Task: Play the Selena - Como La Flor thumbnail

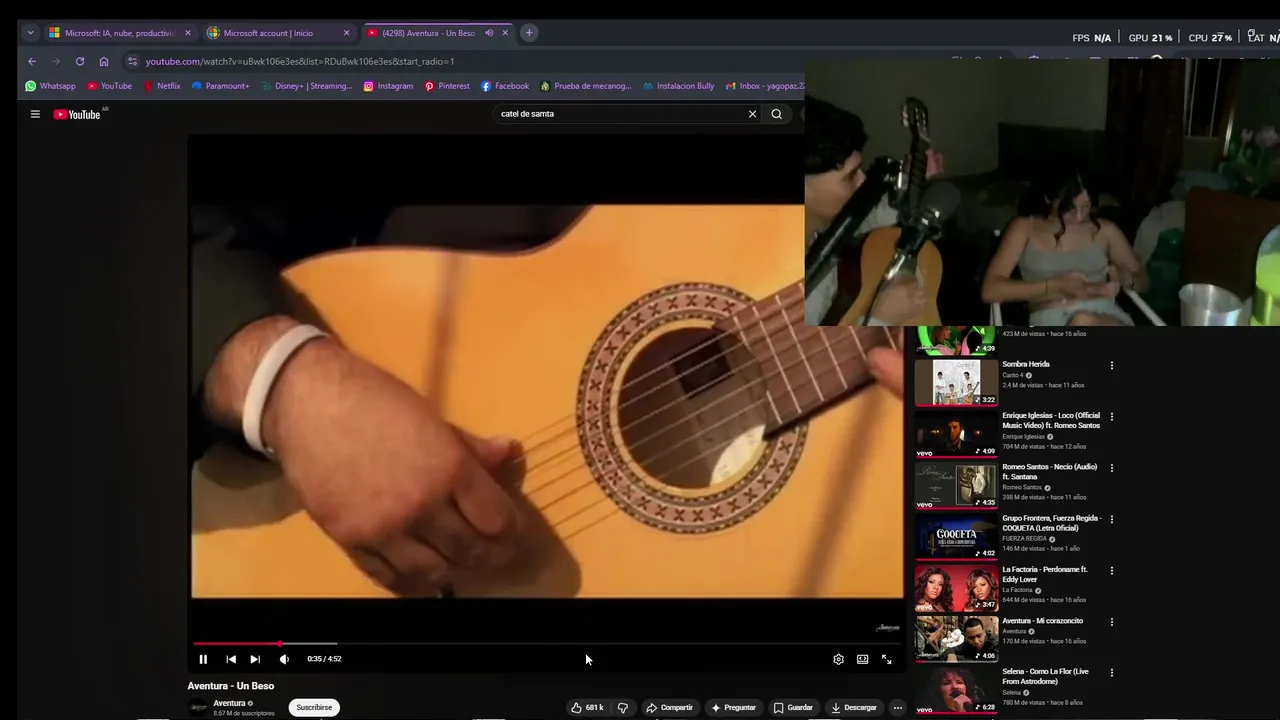Action: pyautogui.click(x=956, y=690)
